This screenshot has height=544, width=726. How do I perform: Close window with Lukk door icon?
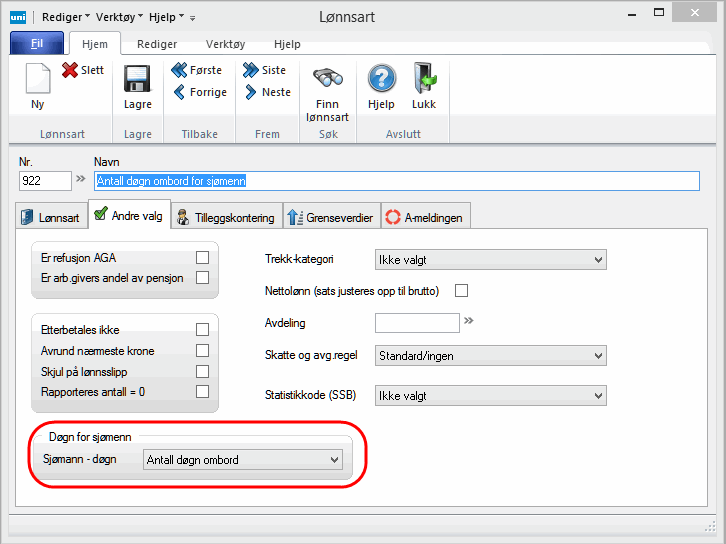pos(424,80)
